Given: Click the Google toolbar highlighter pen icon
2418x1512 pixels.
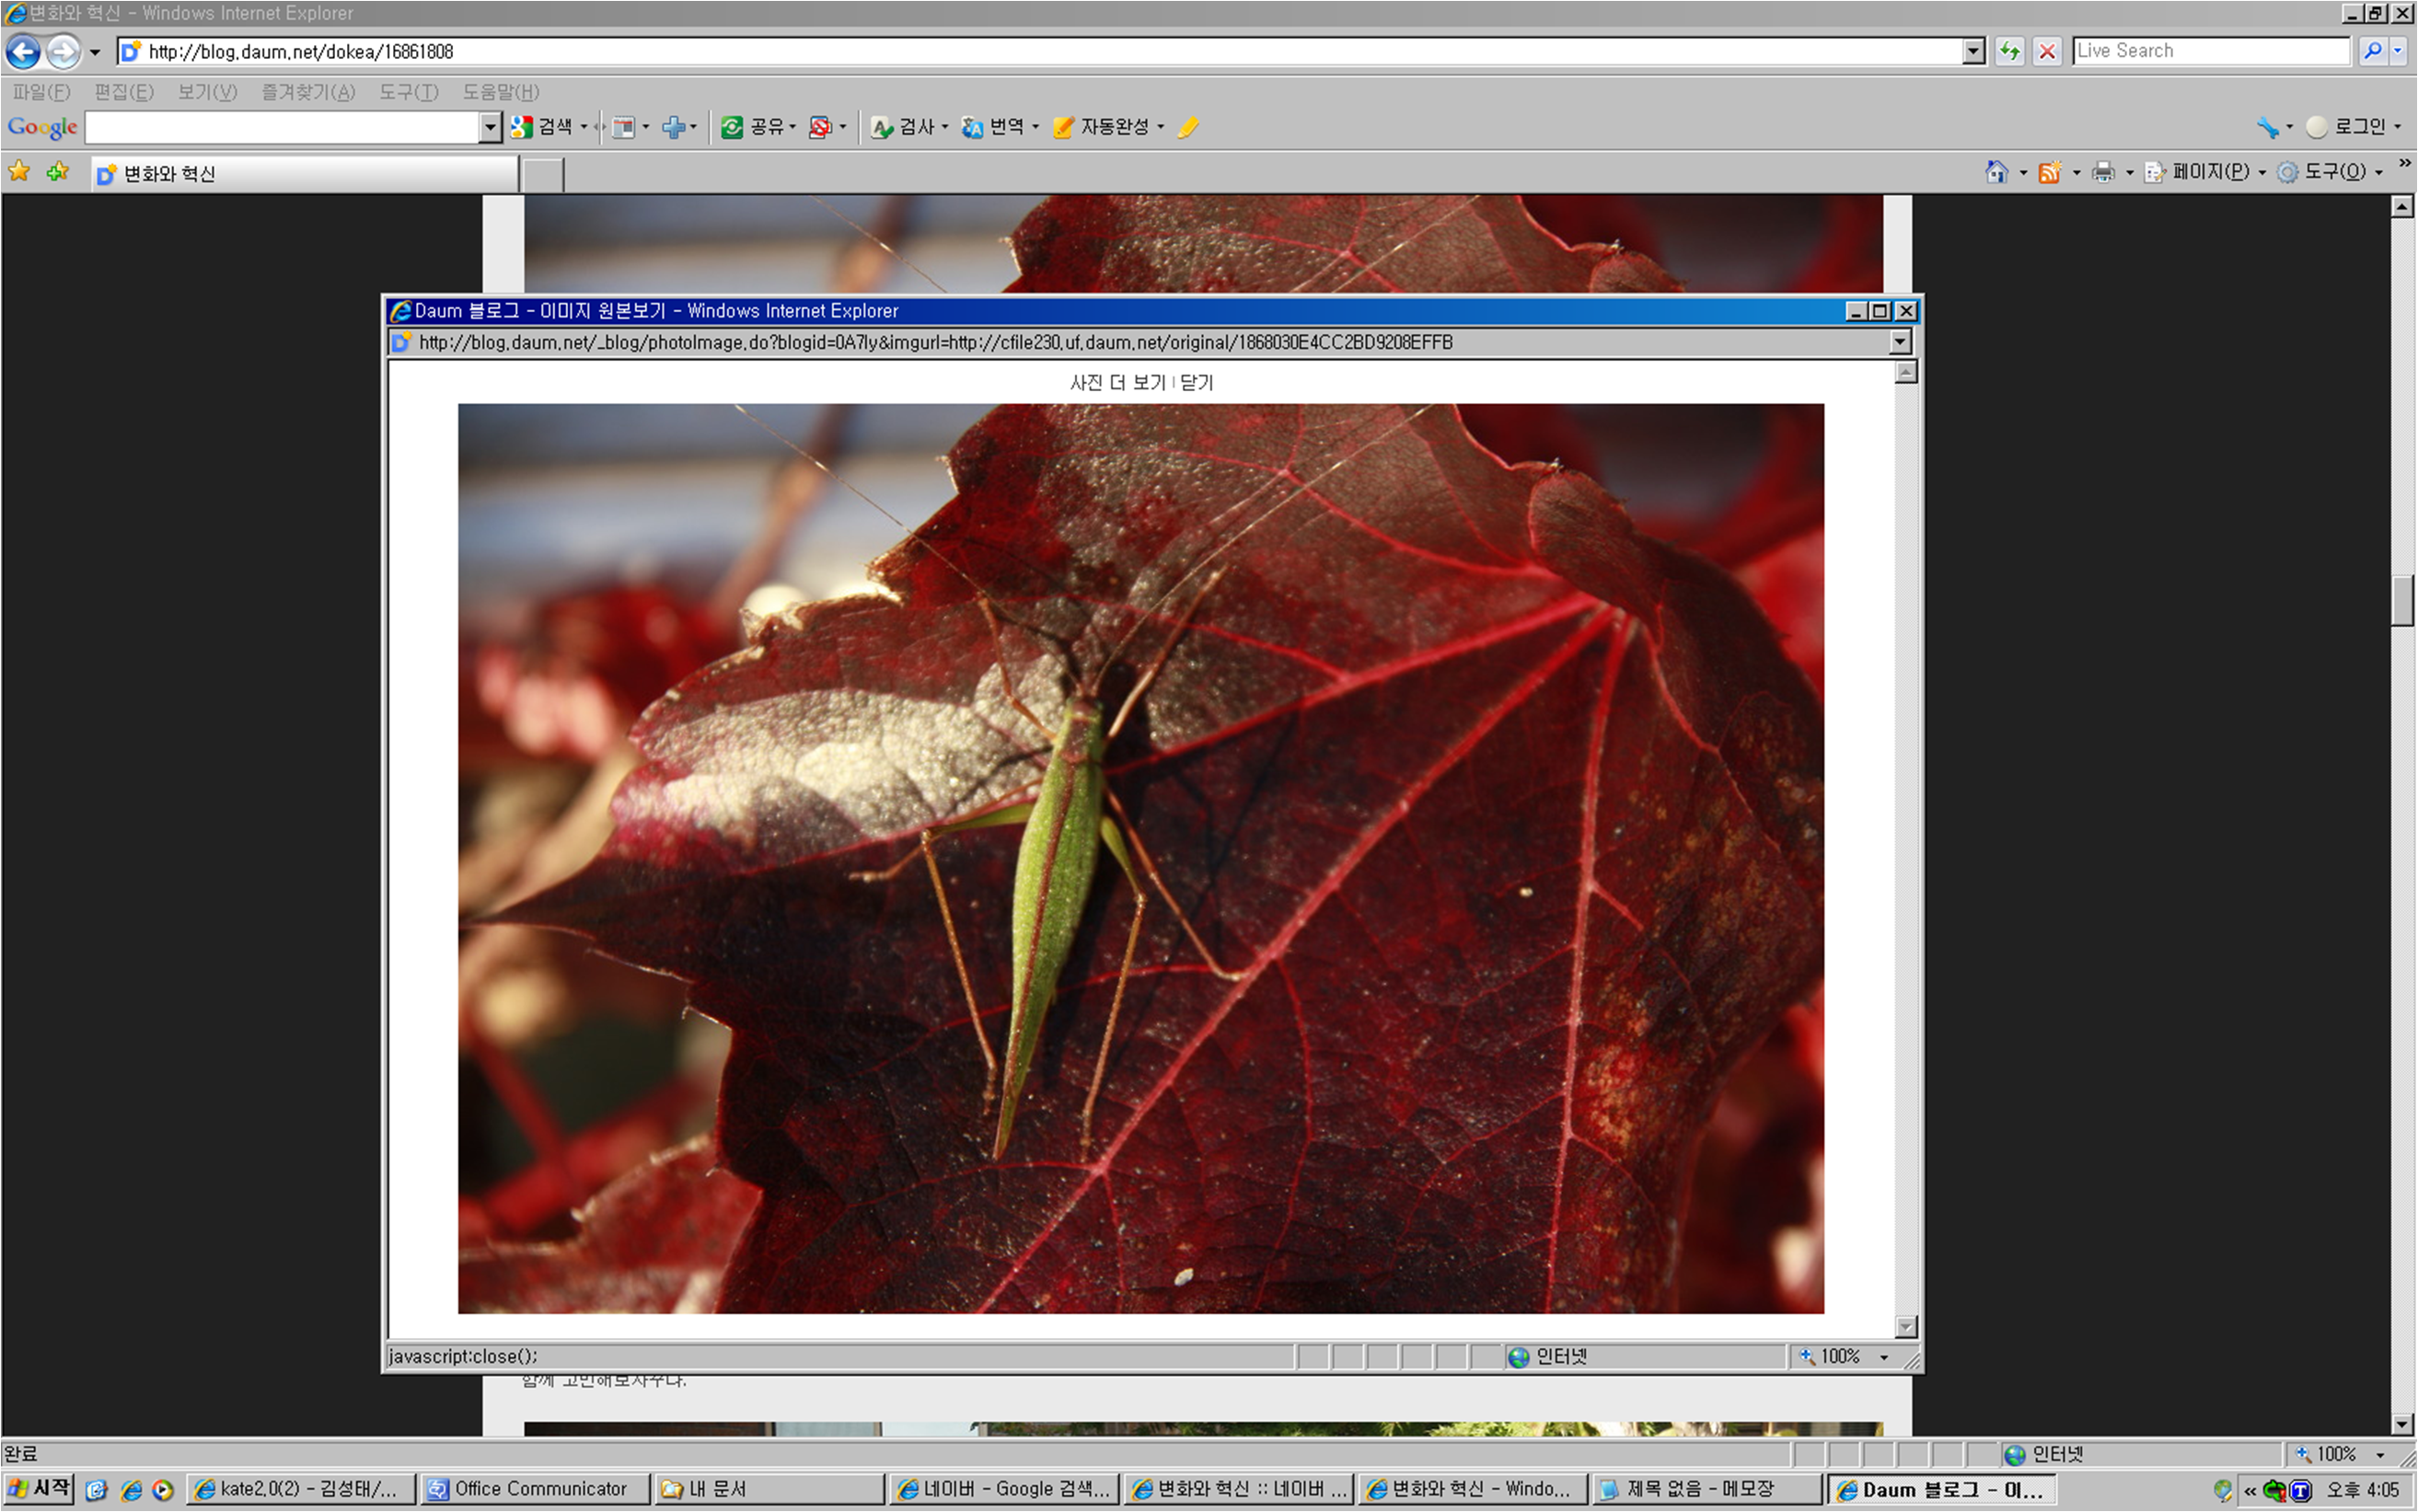Looking at the screenshot, I should (x=1188, y=127).
